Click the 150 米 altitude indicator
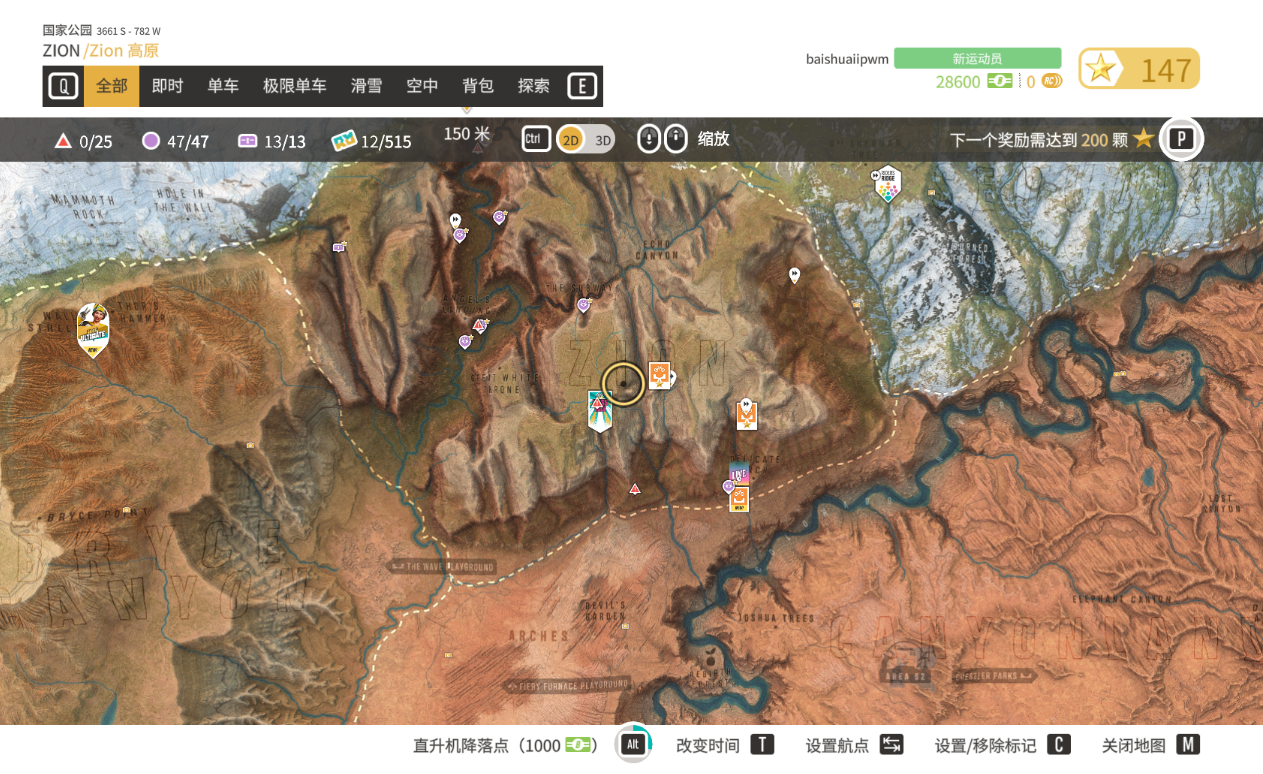The image size is (1263, 774). 467,134
